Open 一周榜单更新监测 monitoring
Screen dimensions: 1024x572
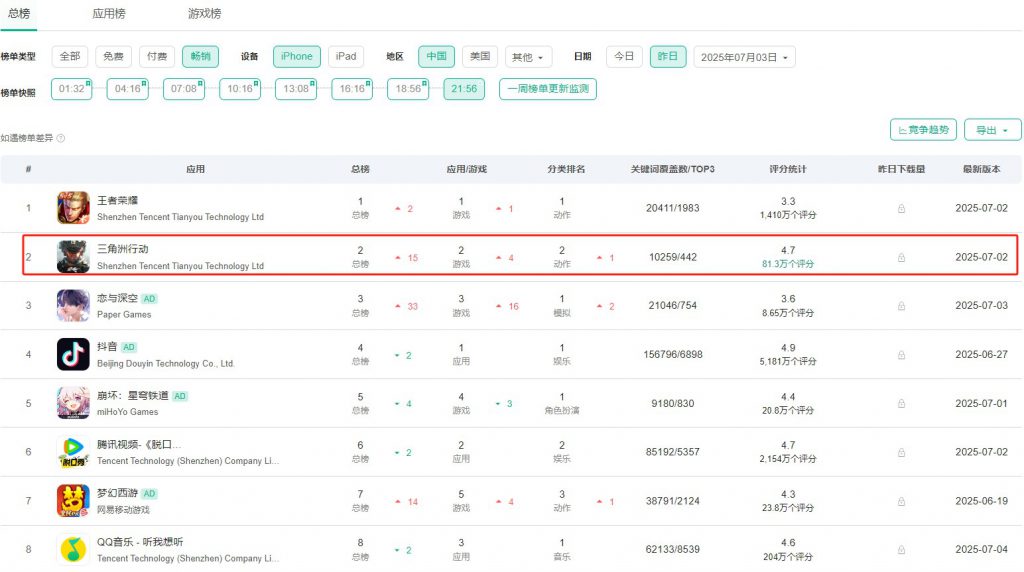(x=548, y=89)
